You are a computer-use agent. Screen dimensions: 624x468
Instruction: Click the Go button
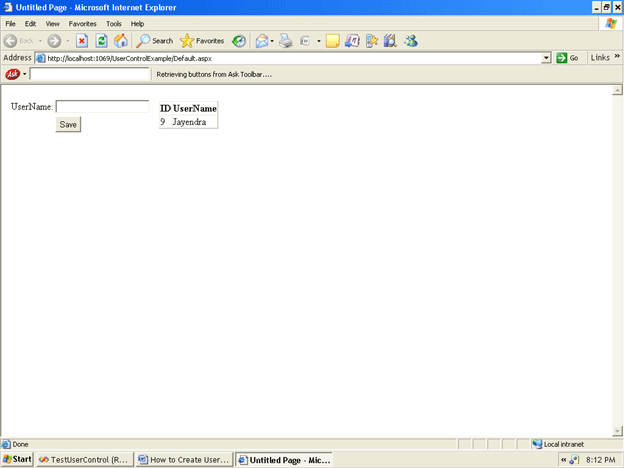click(568, 58)
